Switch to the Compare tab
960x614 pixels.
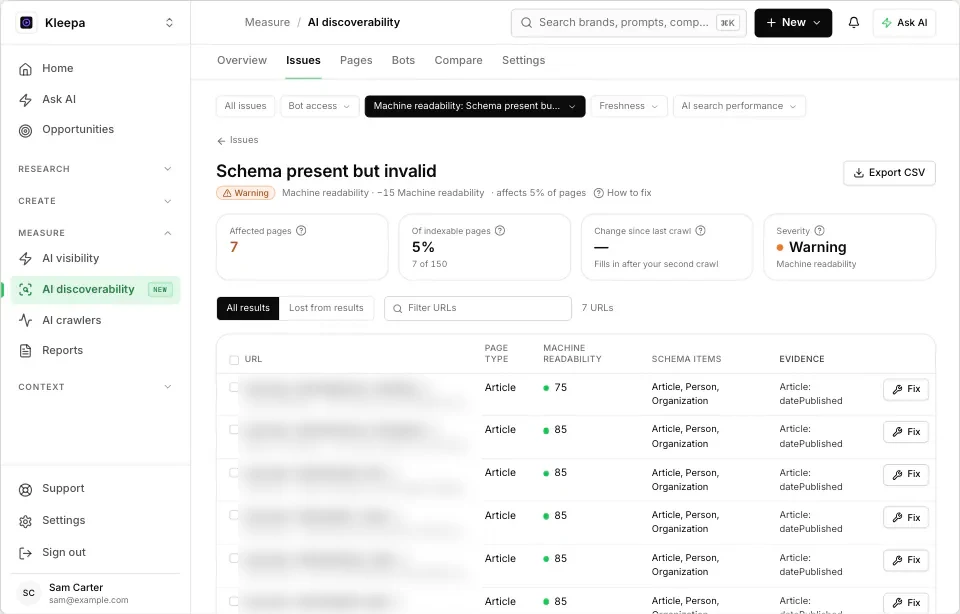click(x=459, y=60)
